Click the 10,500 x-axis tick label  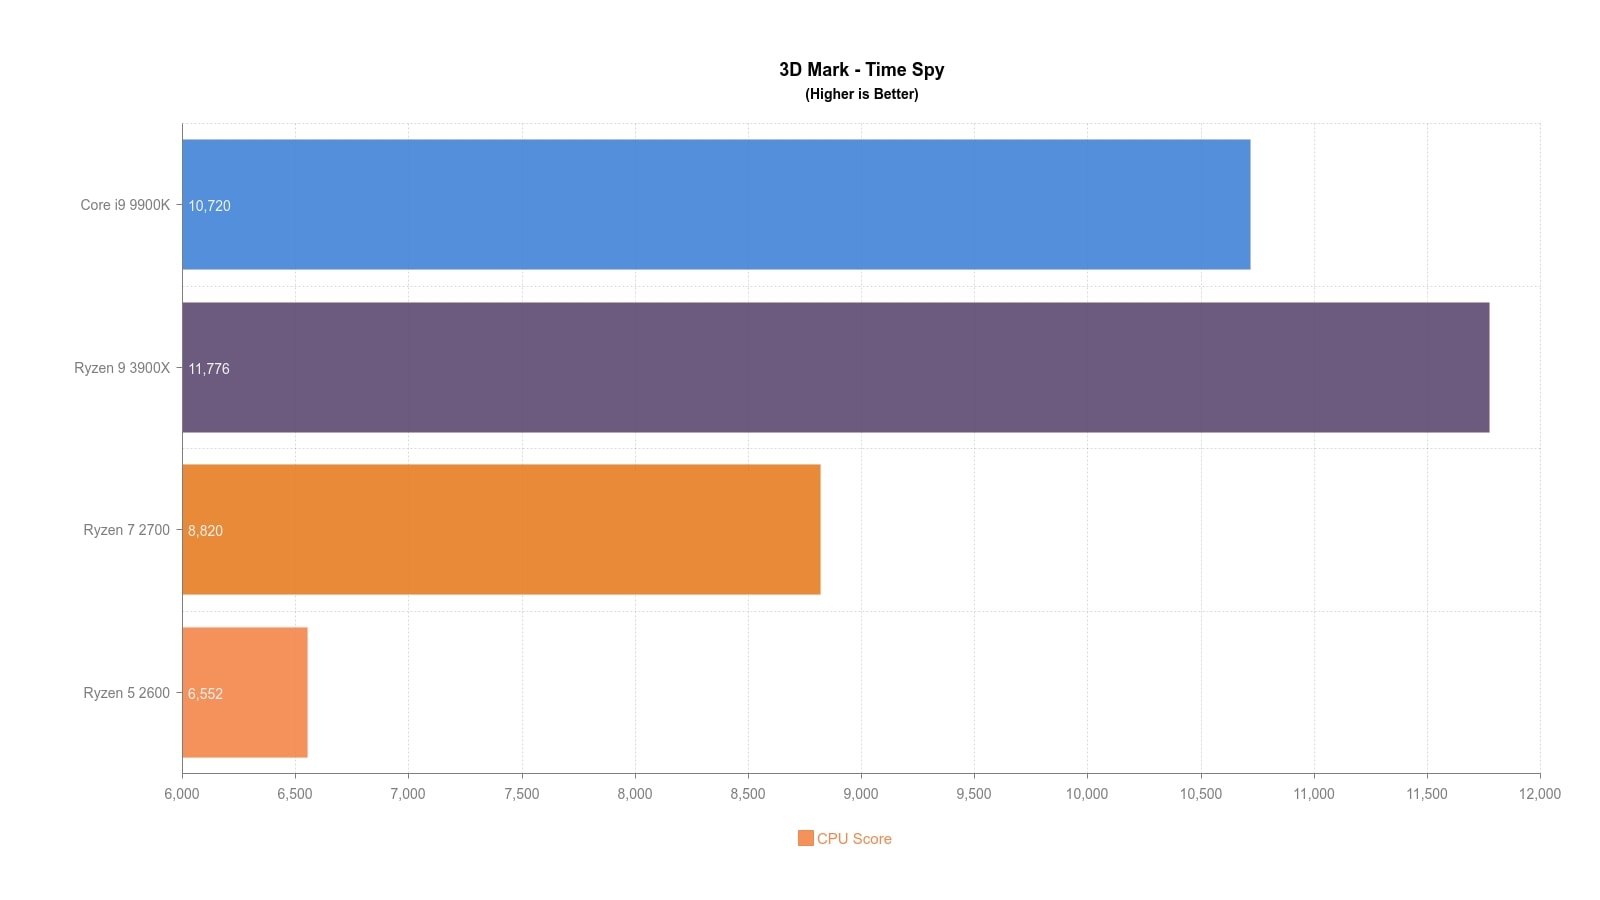click(1200, 794)
